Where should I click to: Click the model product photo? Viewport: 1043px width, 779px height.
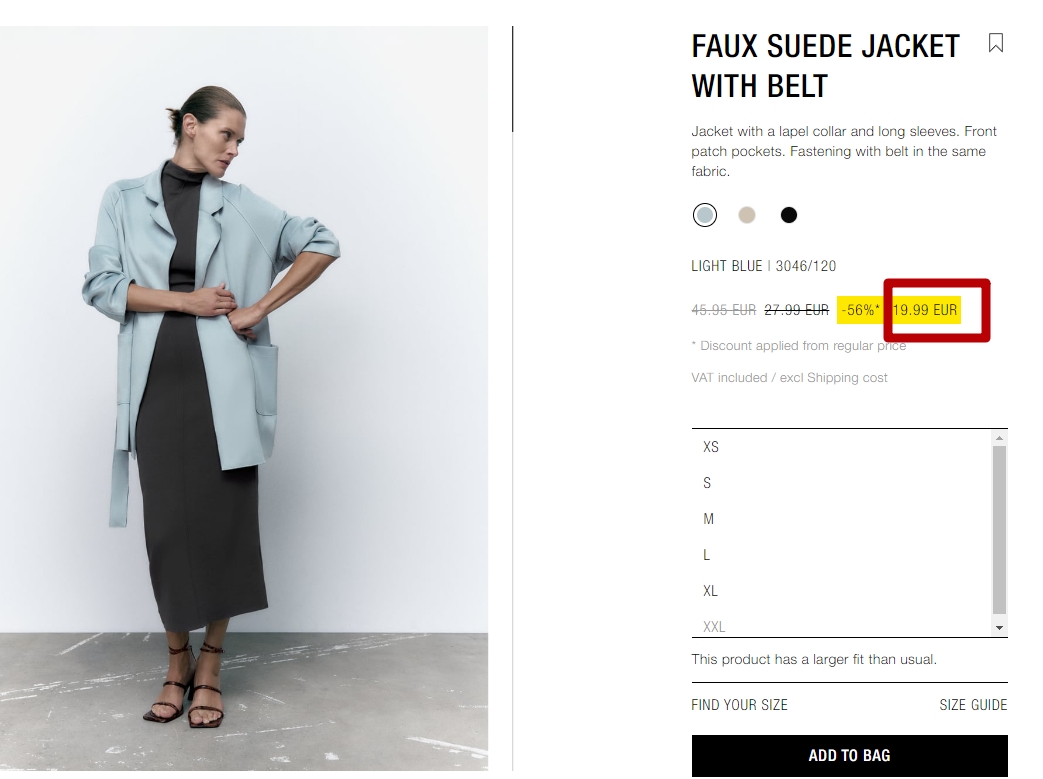[243, 398]
